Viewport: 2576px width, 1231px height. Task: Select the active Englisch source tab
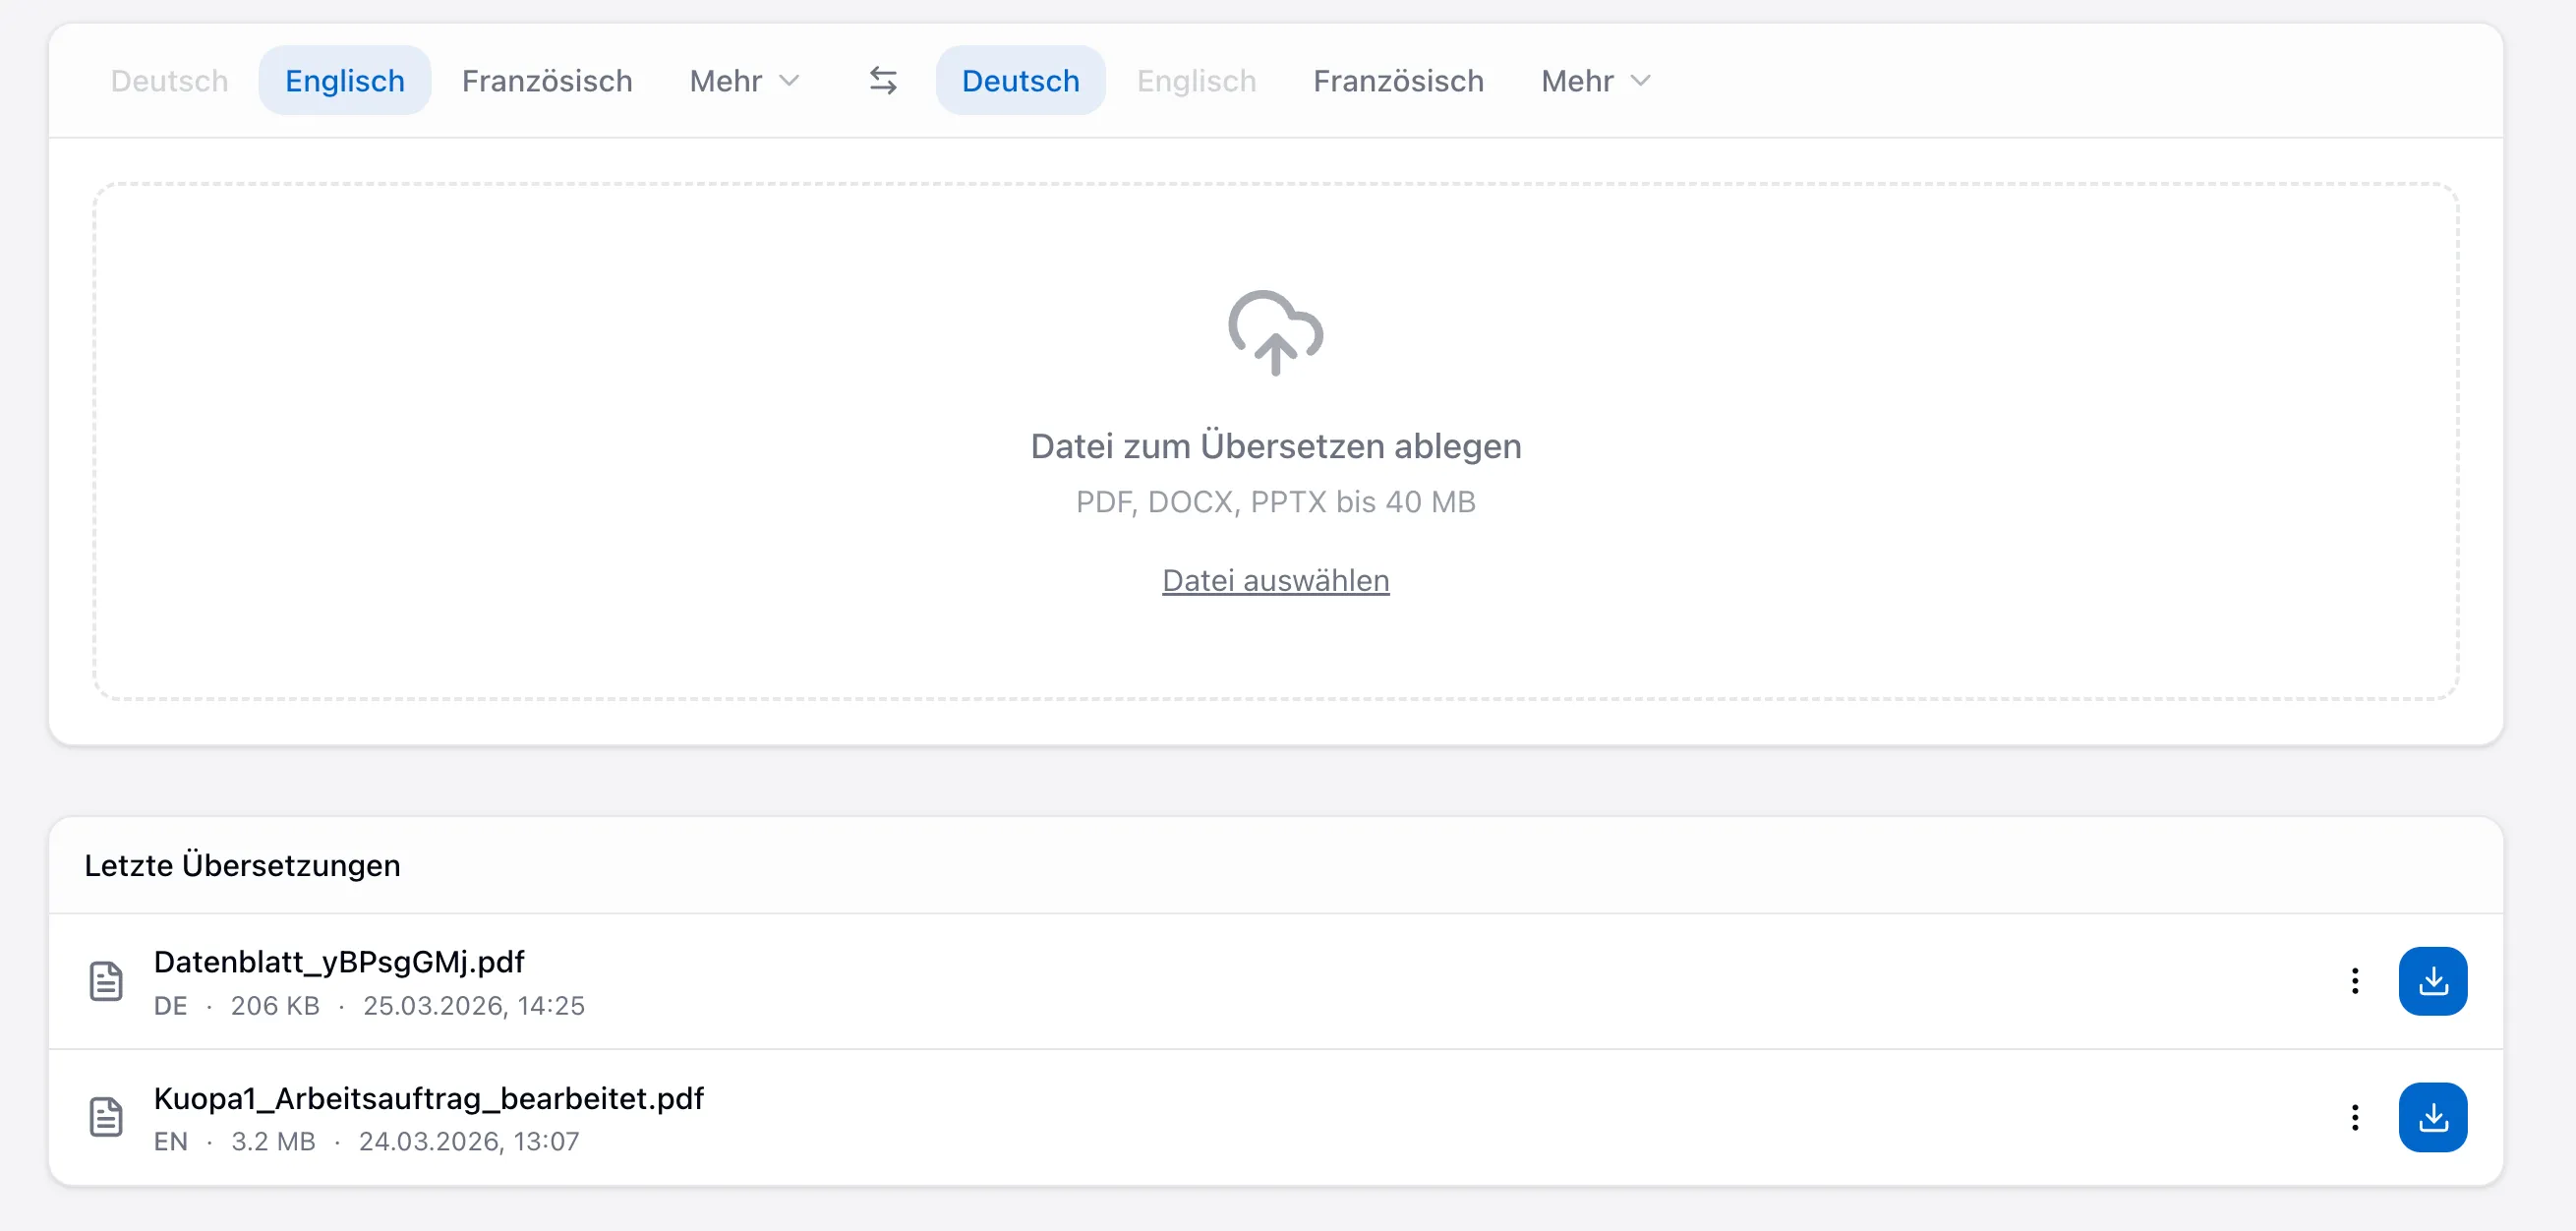click(x=344, y=80)
